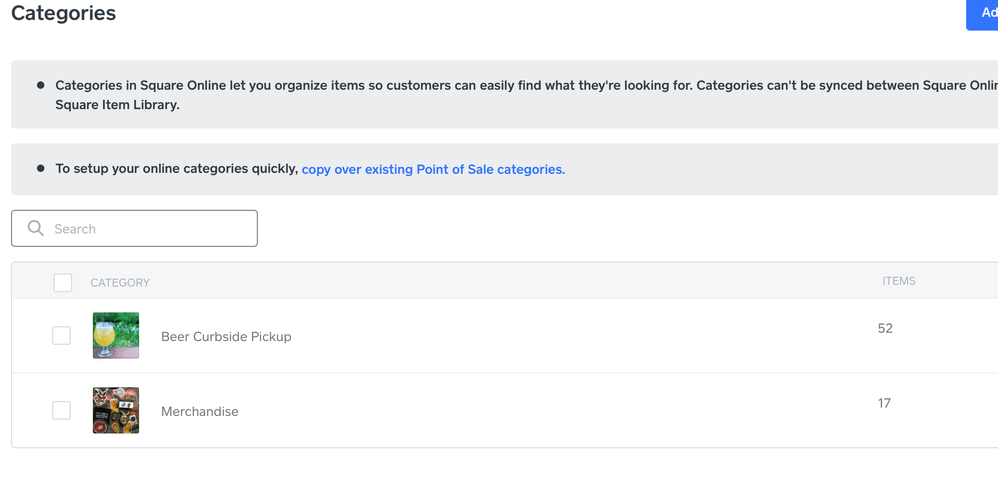
Task: Sort by the ITEMS column header
Action: pos(898,281)
